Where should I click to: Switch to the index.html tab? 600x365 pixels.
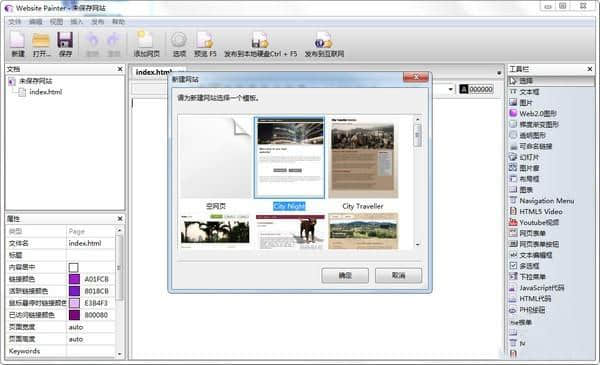154,72
